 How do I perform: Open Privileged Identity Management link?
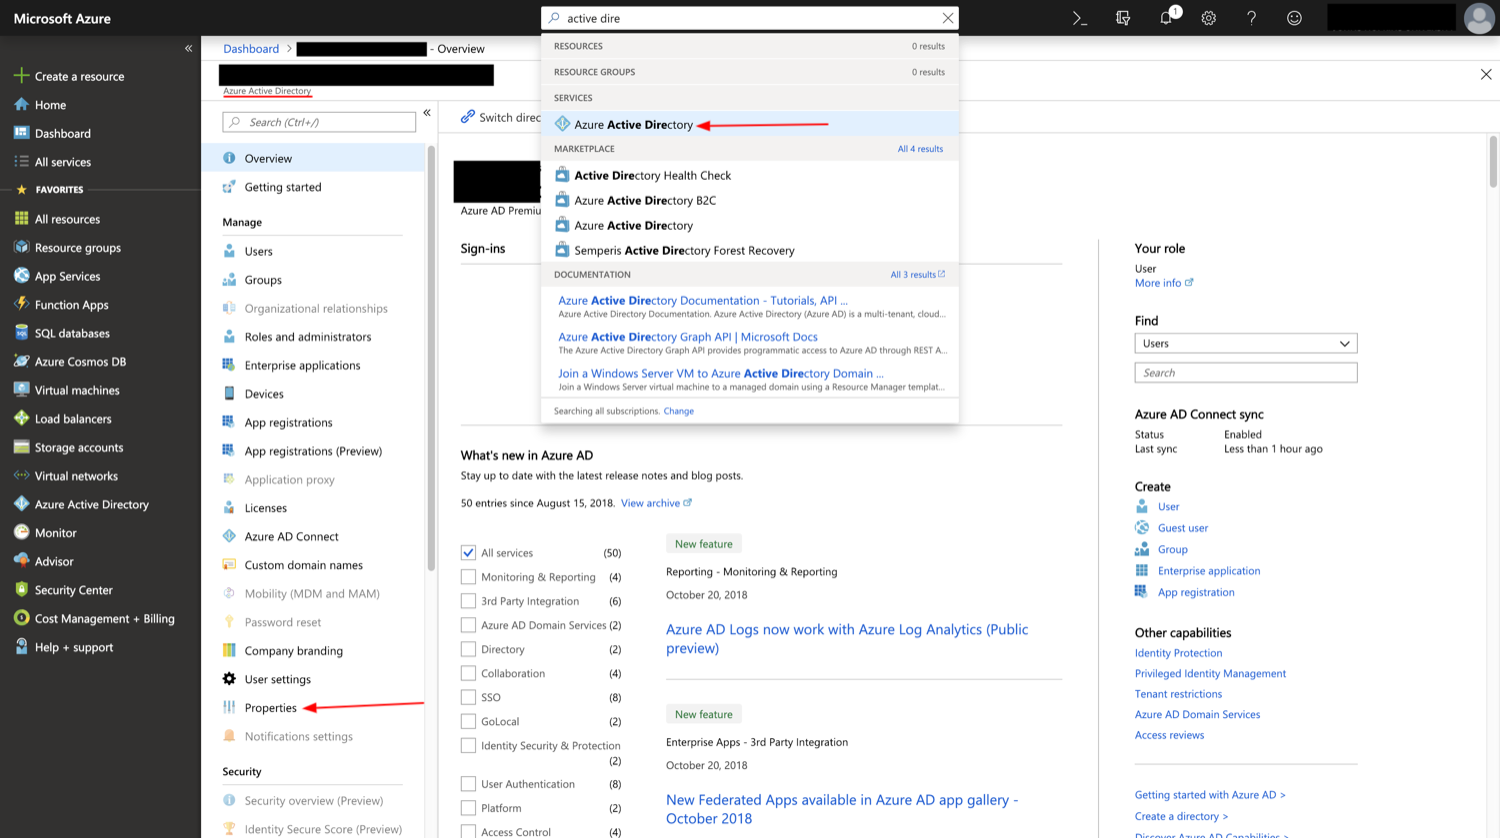[x=1210, y=674]
